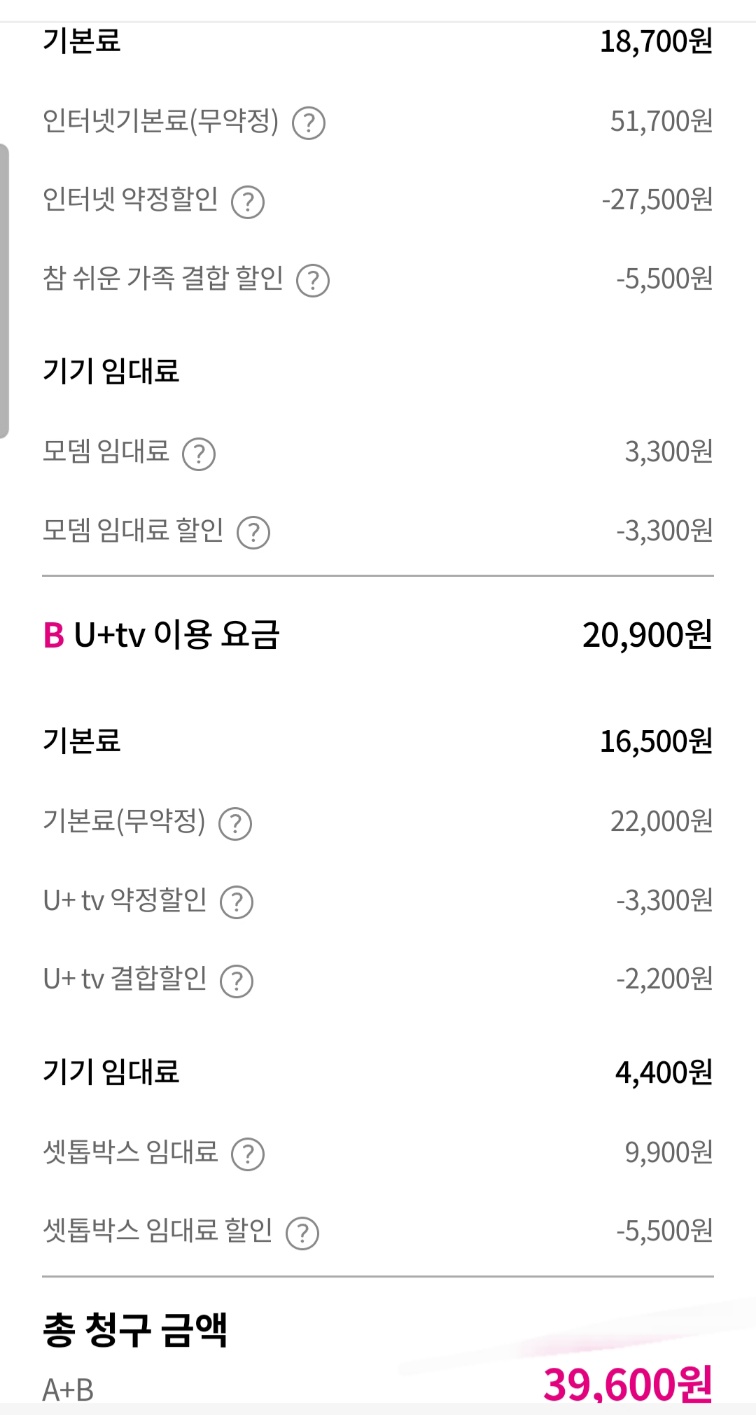This screenshot has width=756, height=1415.
Task: Tap the A+B label under total
Action: point(68,1389)
